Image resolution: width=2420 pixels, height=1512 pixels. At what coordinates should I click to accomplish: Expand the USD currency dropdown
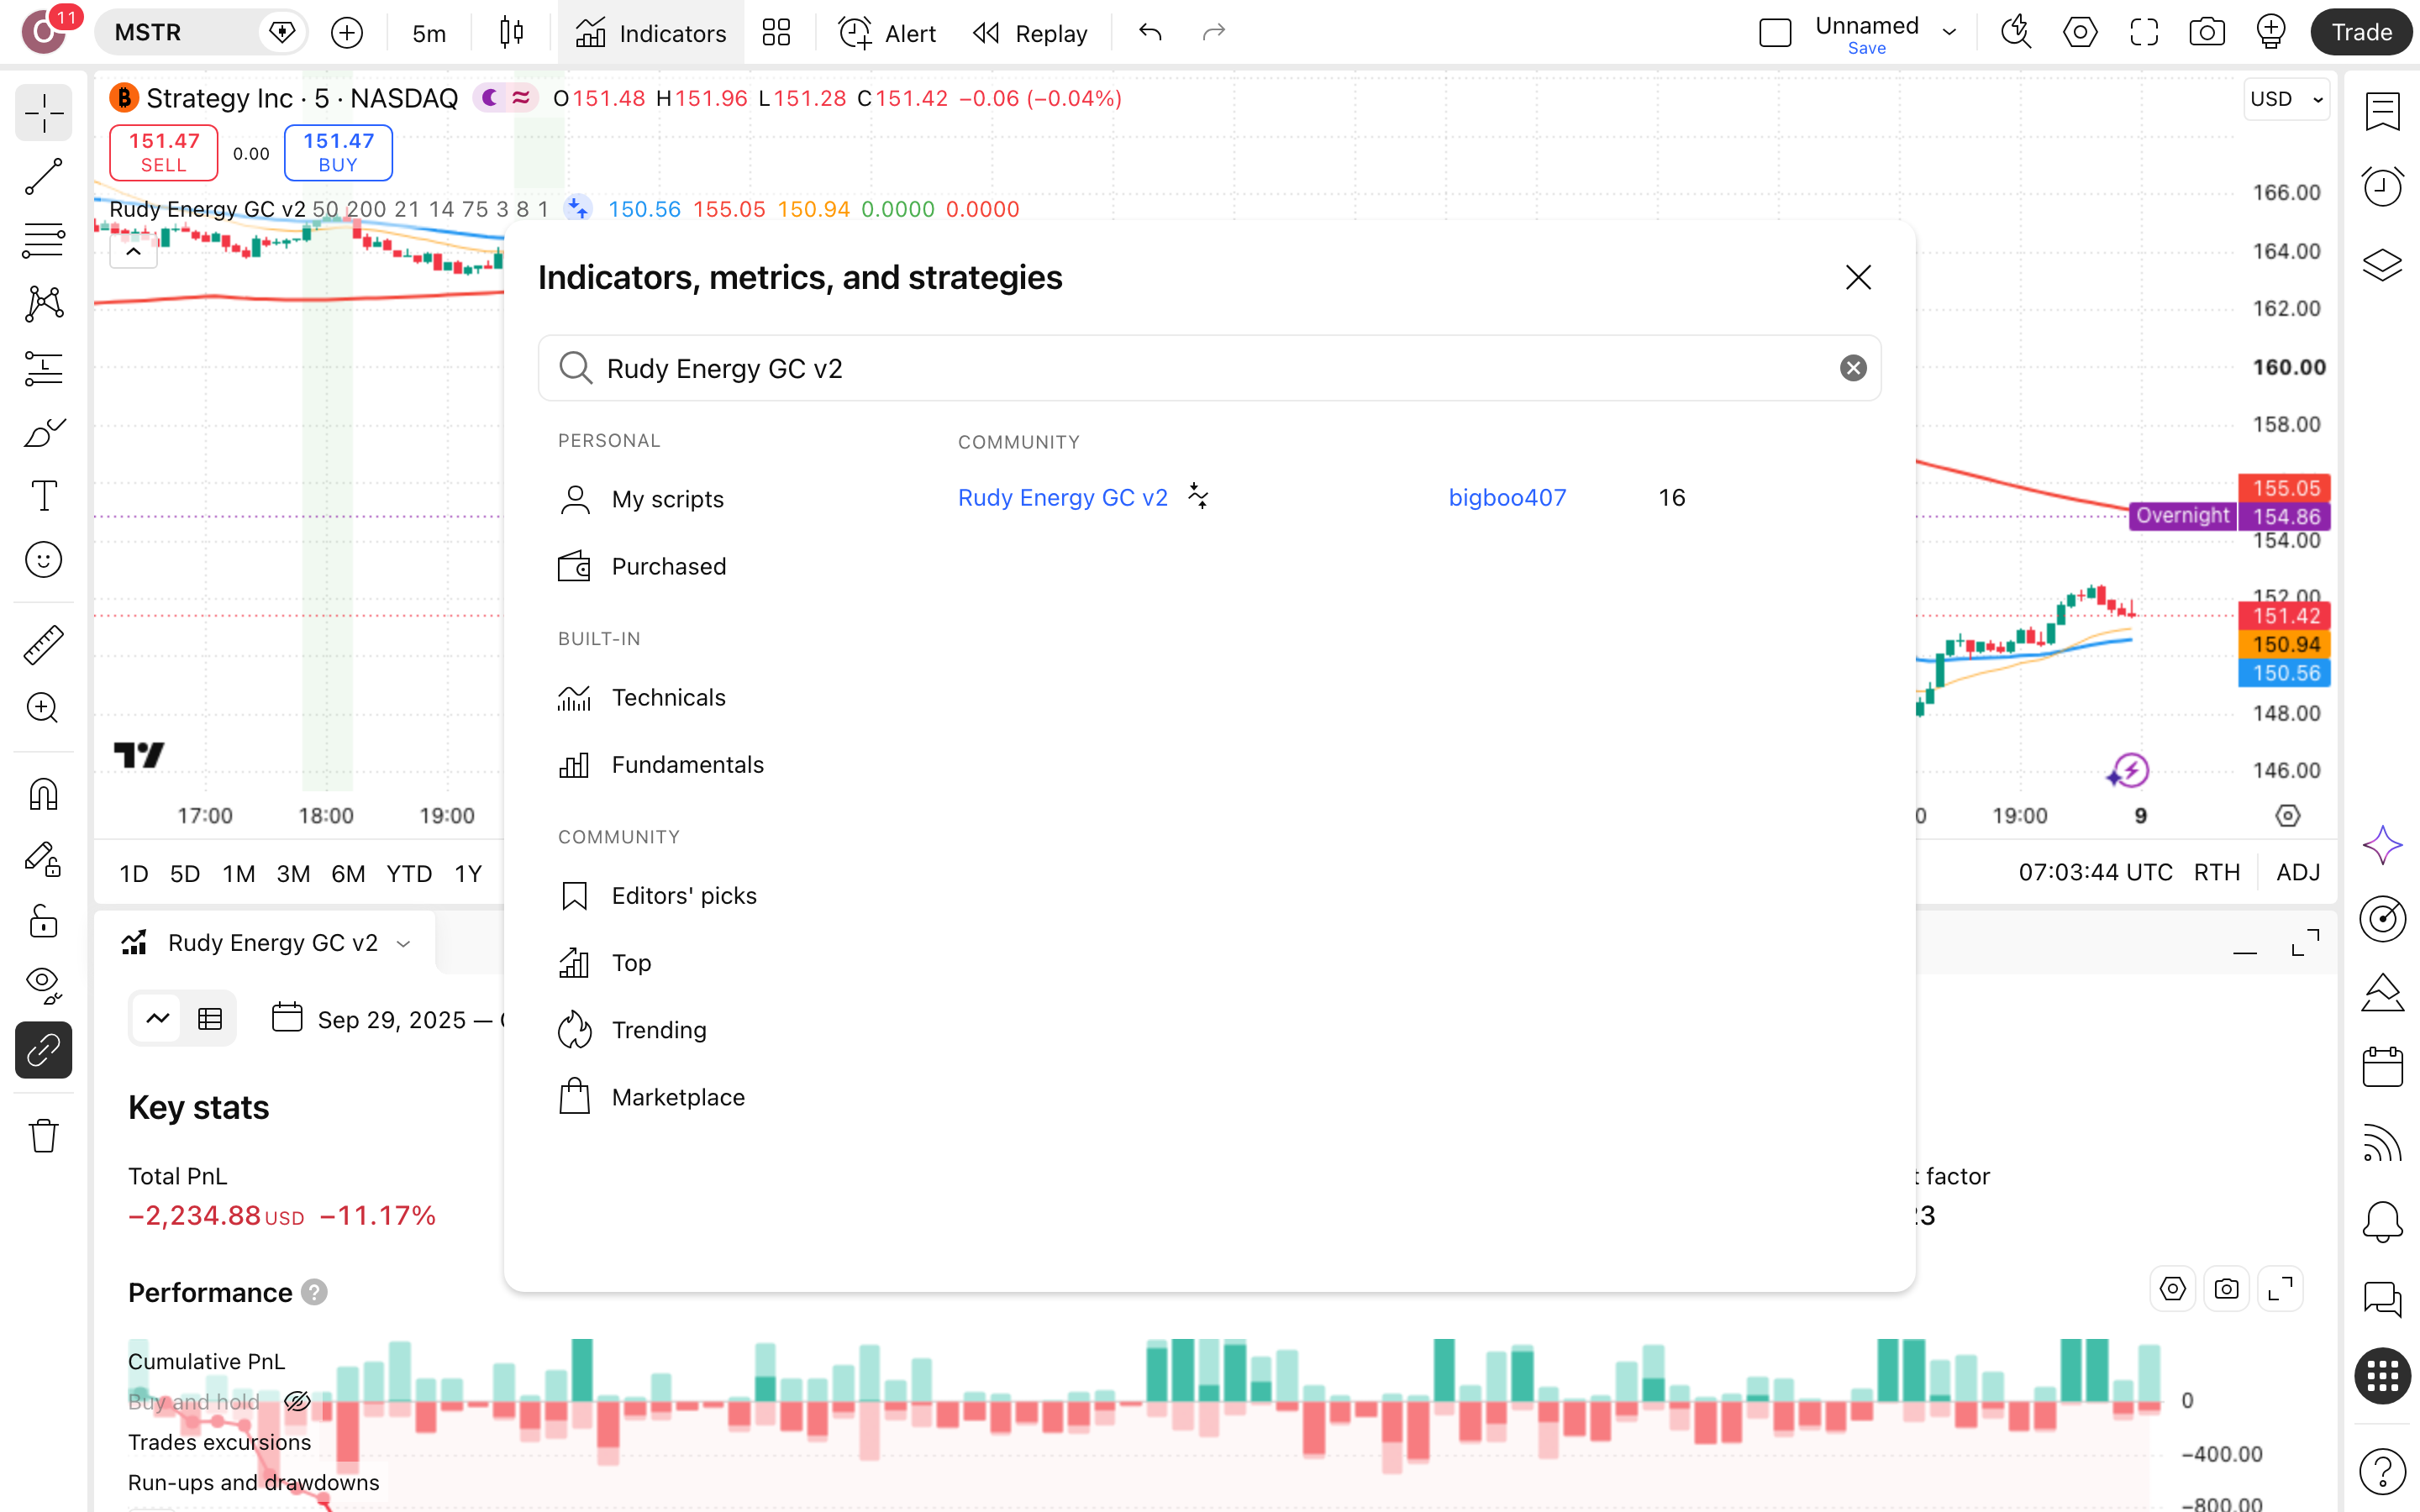tap(2286, 99)
